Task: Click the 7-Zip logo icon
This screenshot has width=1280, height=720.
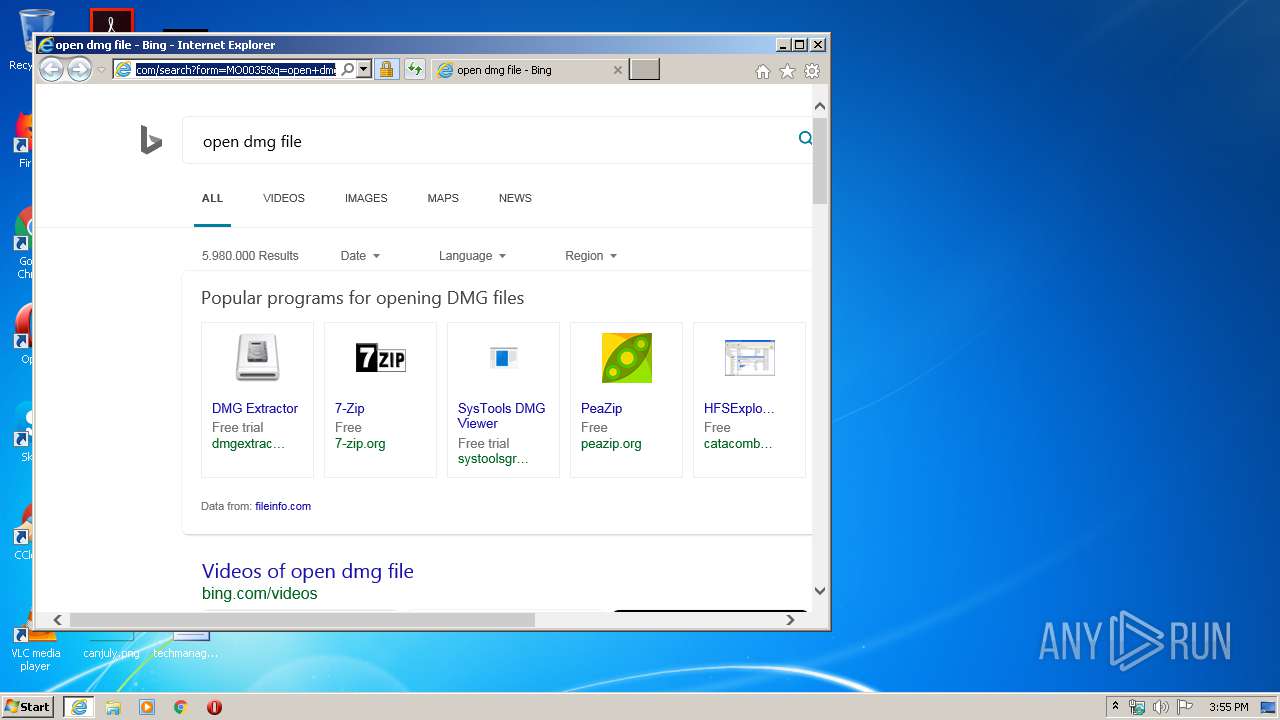Action: click(380, 358)
